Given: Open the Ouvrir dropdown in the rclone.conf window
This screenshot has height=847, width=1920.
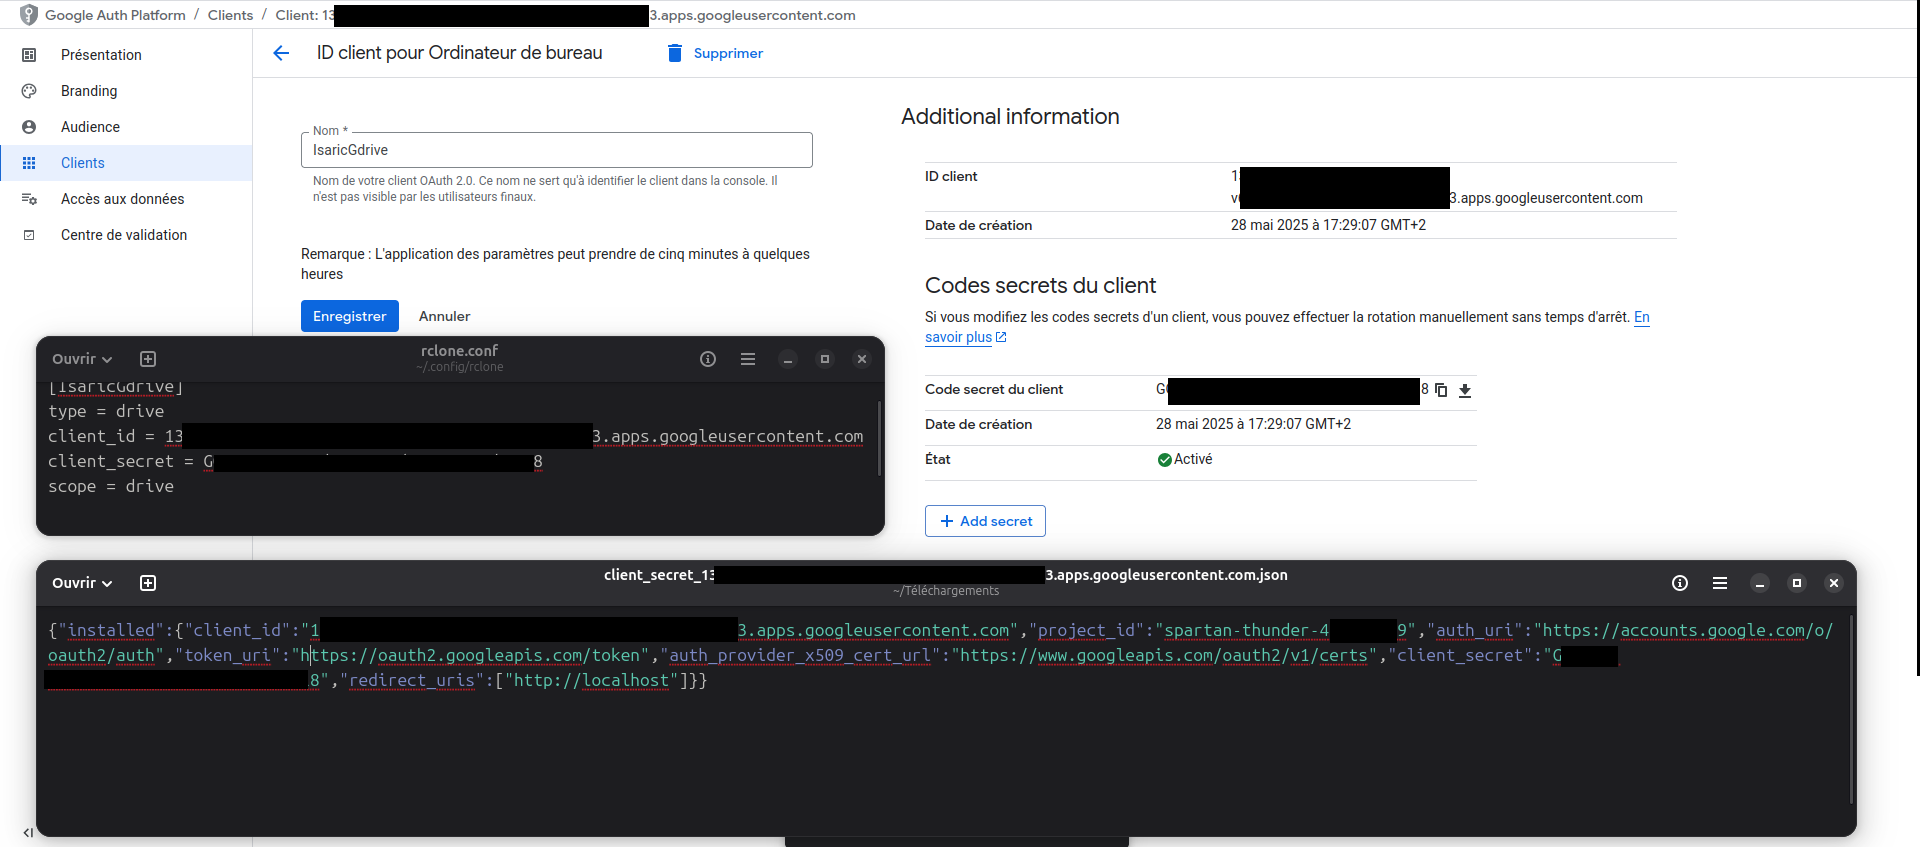Looking at the screenshot, I should tap(82, 359).
